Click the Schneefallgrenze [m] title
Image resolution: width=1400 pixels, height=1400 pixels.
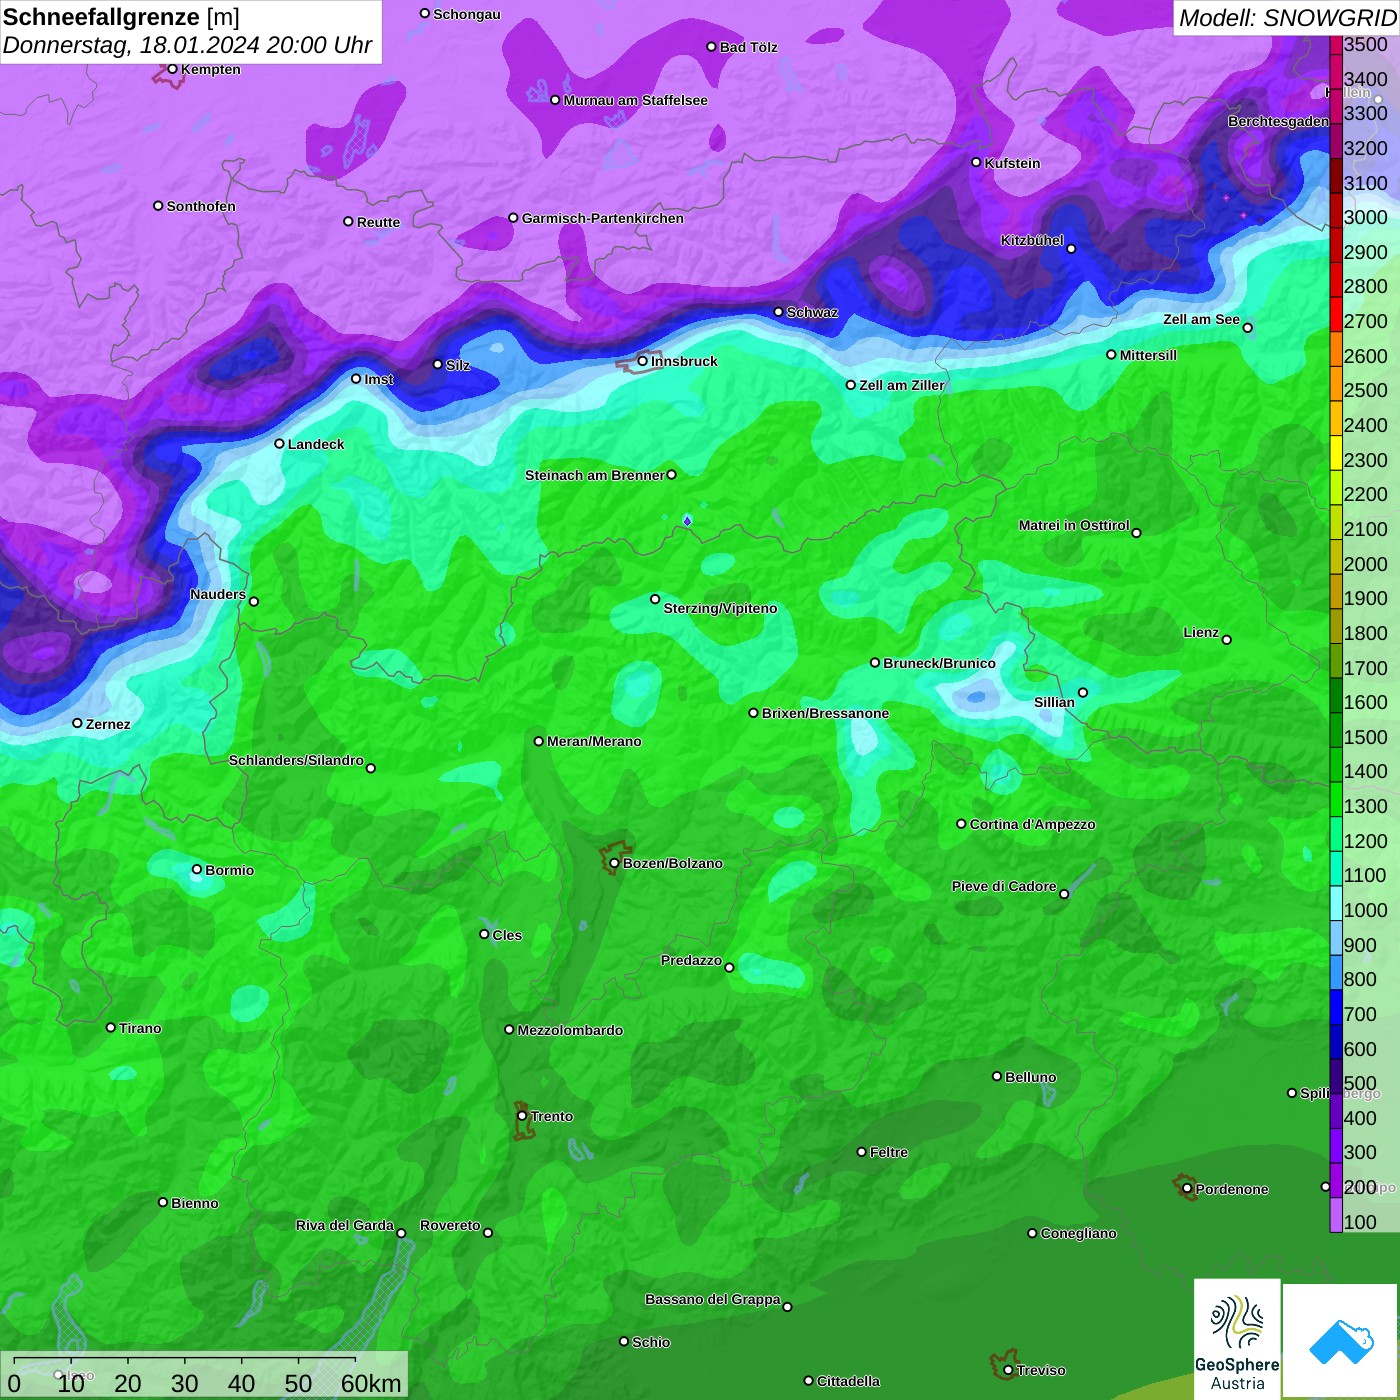[x=121, y=17]
